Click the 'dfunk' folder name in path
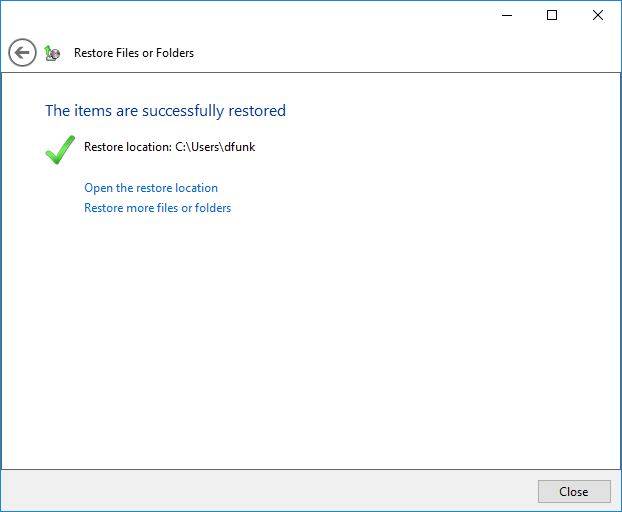 239,147
